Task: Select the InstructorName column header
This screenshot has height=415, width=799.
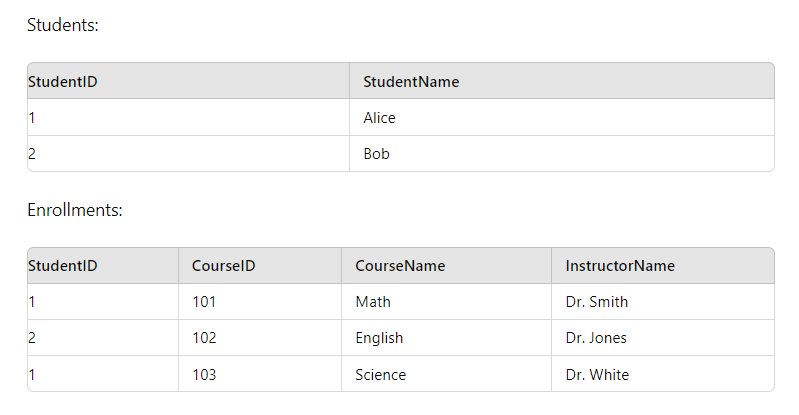Action: point(620,266)
